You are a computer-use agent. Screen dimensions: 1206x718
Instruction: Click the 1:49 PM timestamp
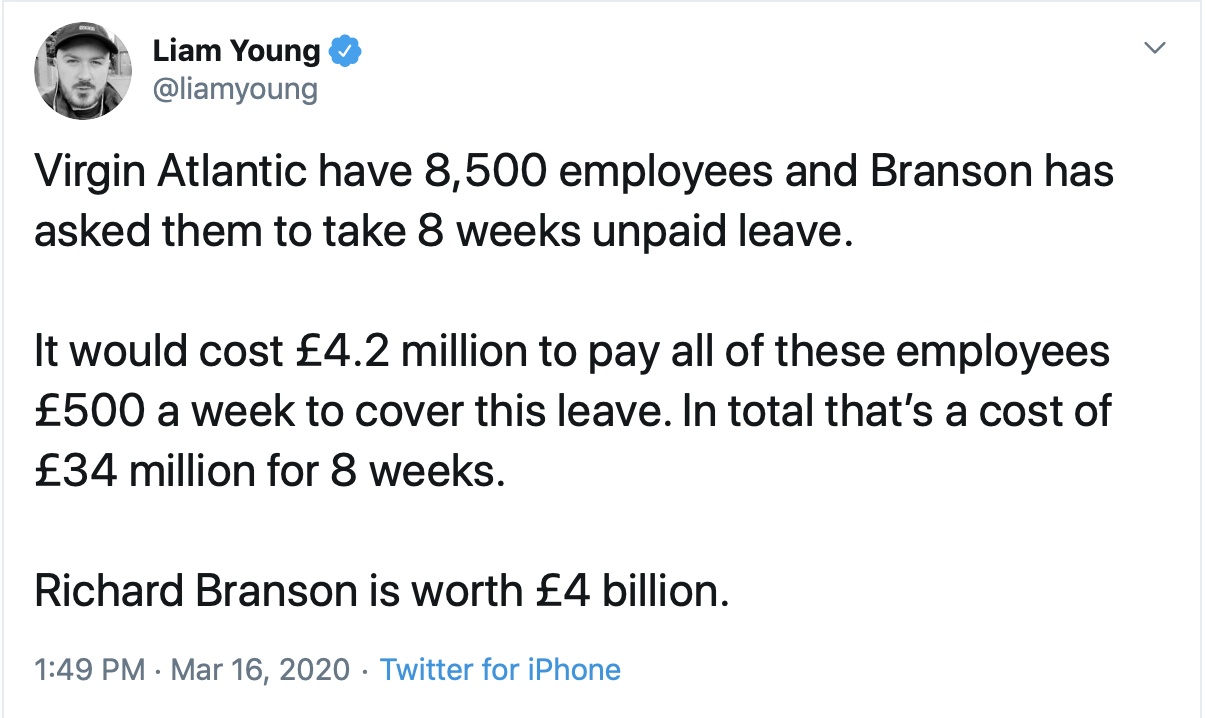coord(90,669)
